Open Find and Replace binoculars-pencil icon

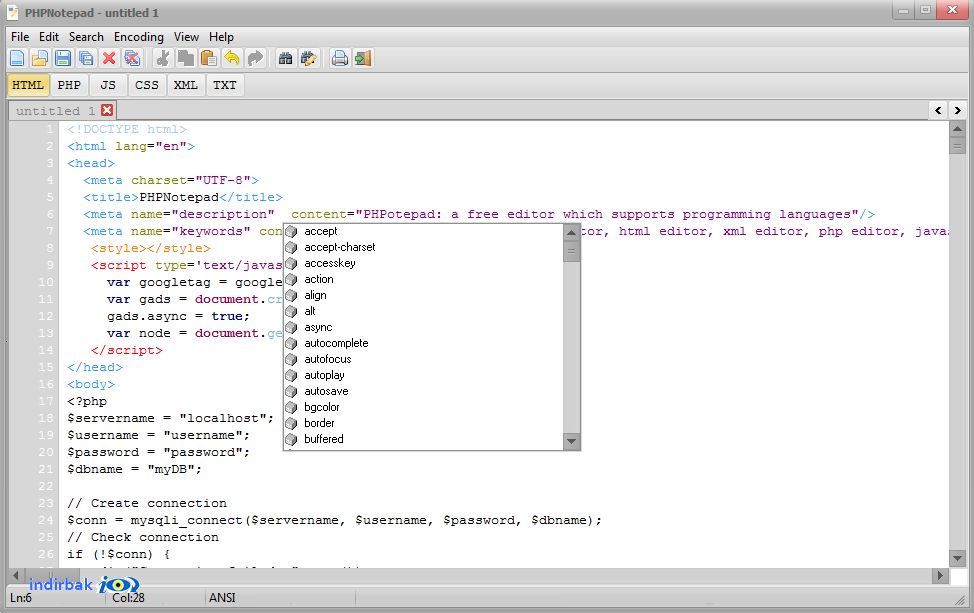(309, 58)
